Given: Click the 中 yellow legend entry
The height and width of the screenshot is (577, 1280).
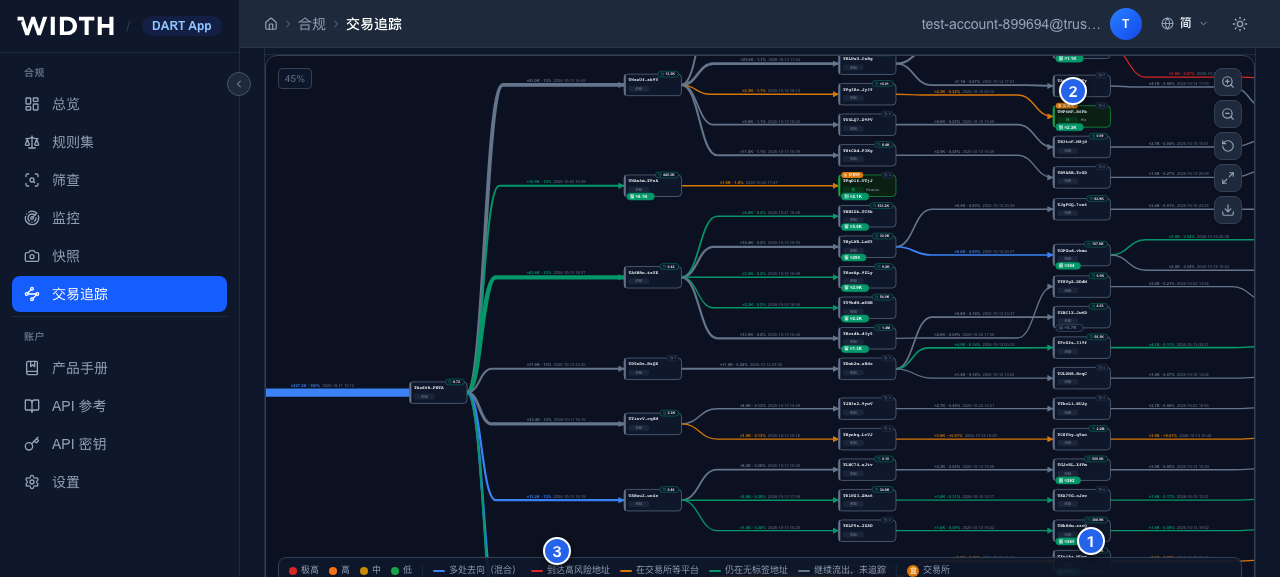Looking at the screenshot, I should point(370,570).
